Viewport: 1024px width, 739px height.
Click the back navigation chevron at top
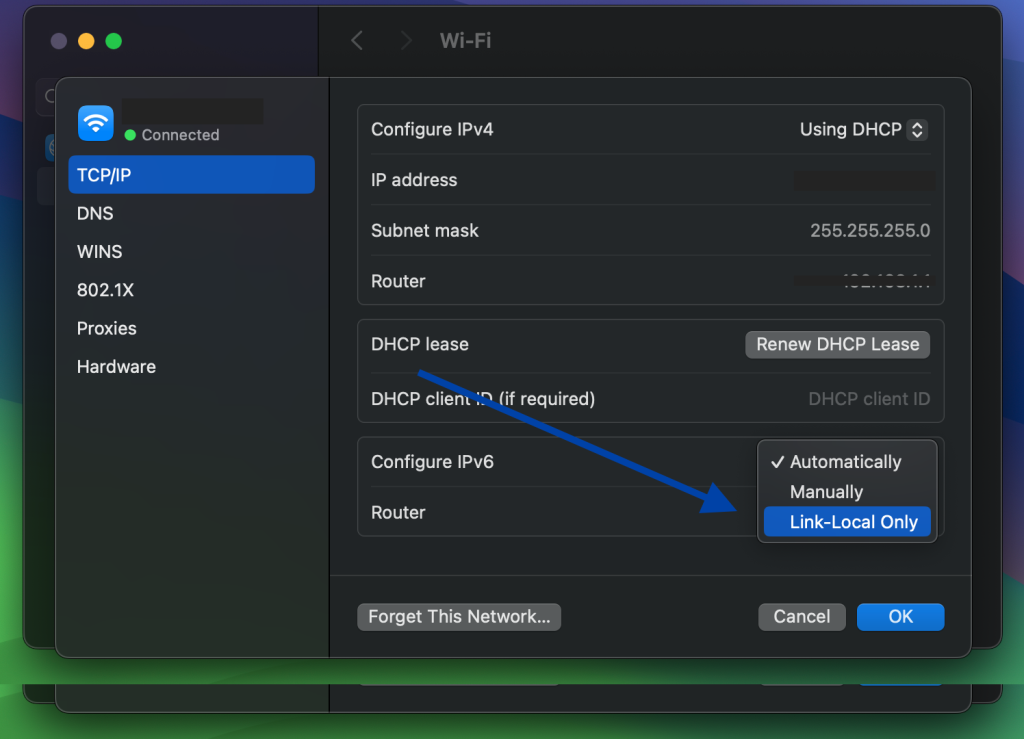point(357,40)
